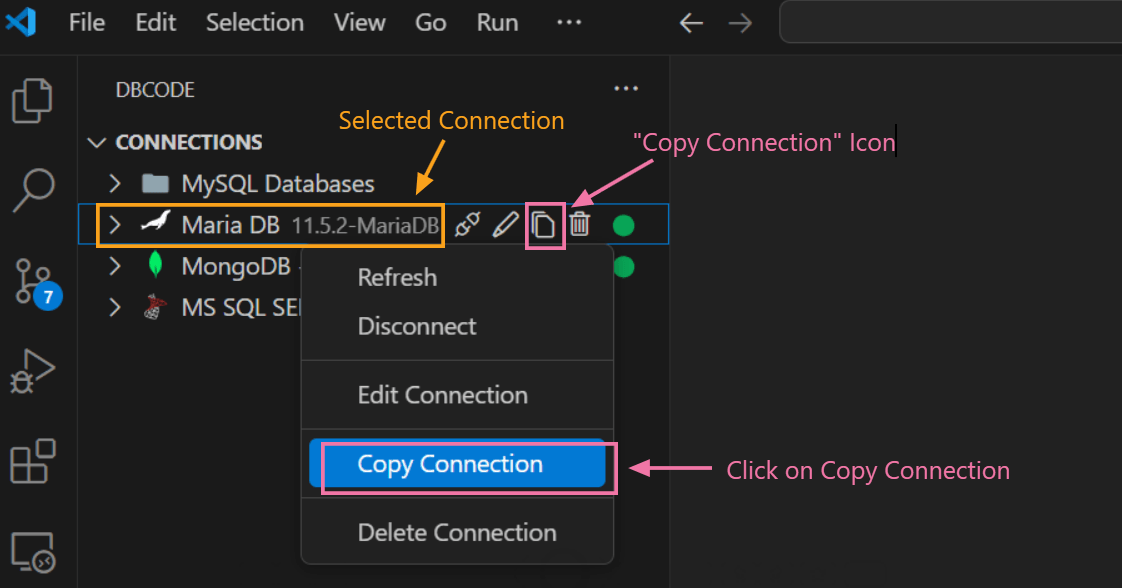This screenshot has height=588, width=1122.
Task: Select the Maria DB connection label
Action: (x=230, y=225)
